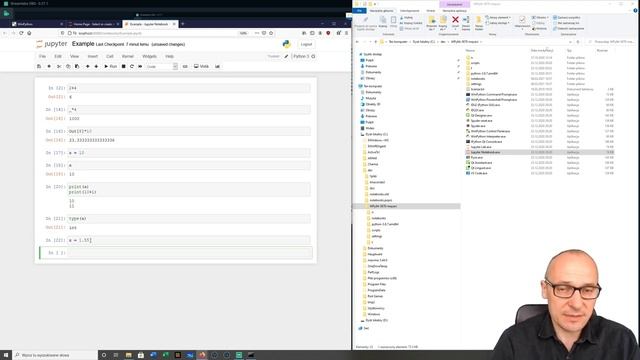Cut the selected cell with scissors icon
This screenshot has height=360, width=640.
click(59, 66)
